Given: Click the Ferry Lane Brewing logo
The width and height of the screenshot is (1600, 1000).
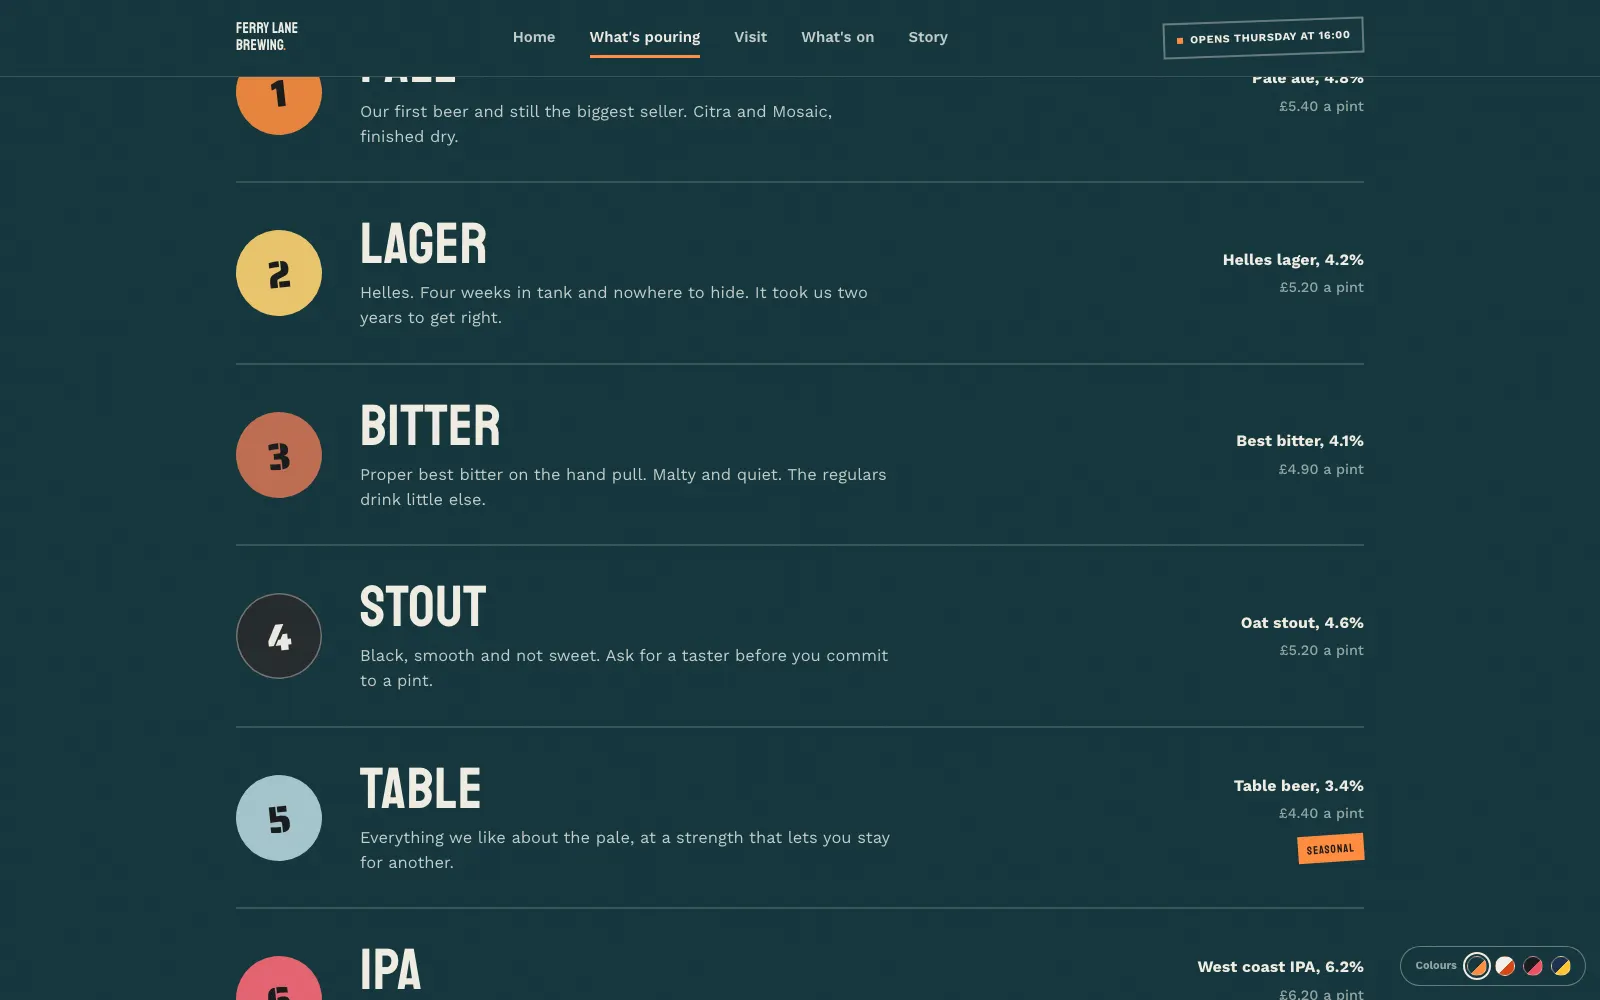Looking at the screenshot, I should (267, 37).
